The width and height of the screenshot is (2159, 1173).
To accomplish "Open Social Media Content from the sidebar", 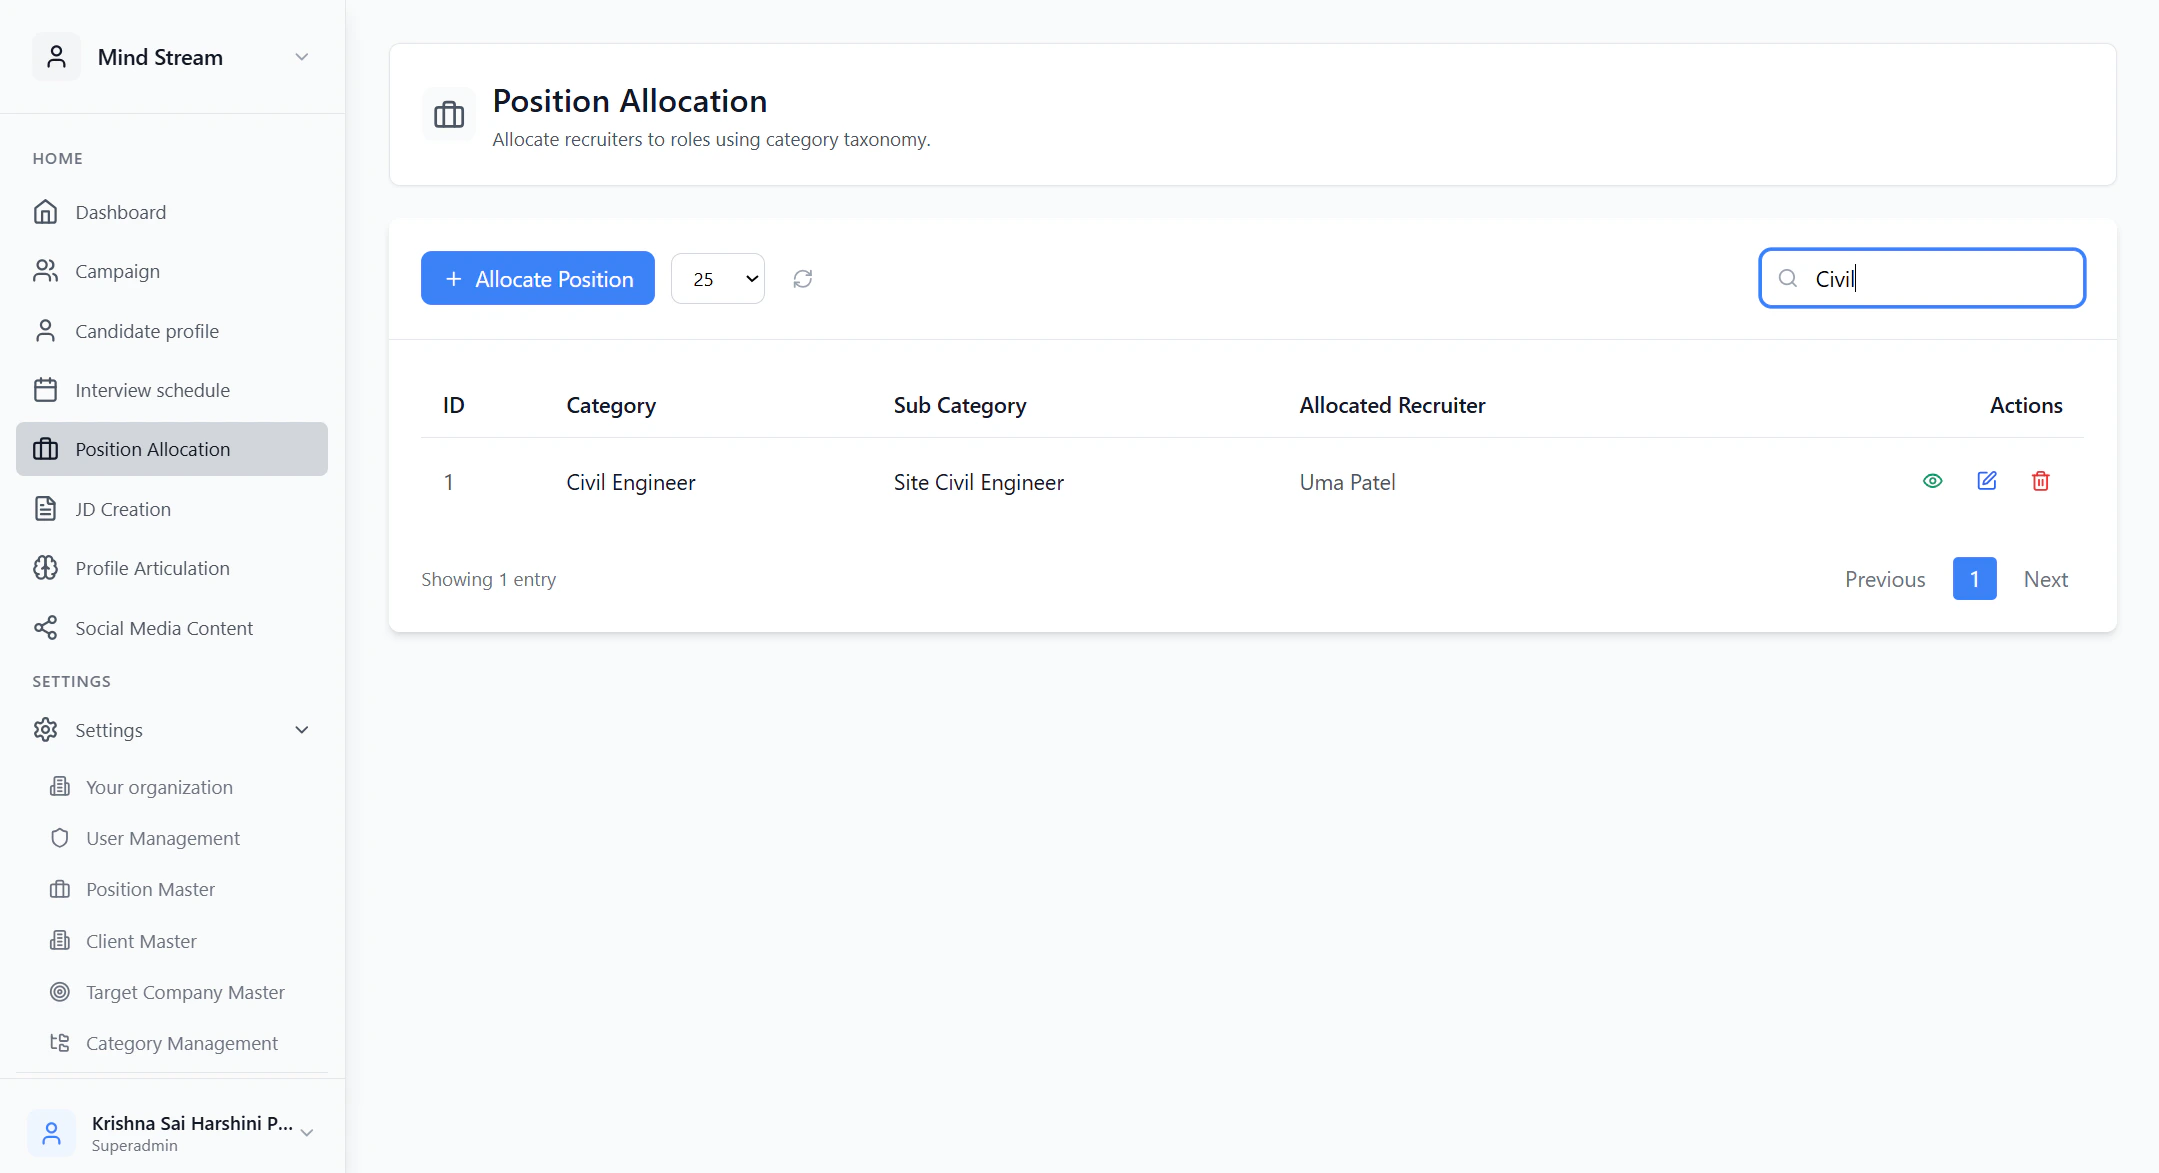I will 164,628.
